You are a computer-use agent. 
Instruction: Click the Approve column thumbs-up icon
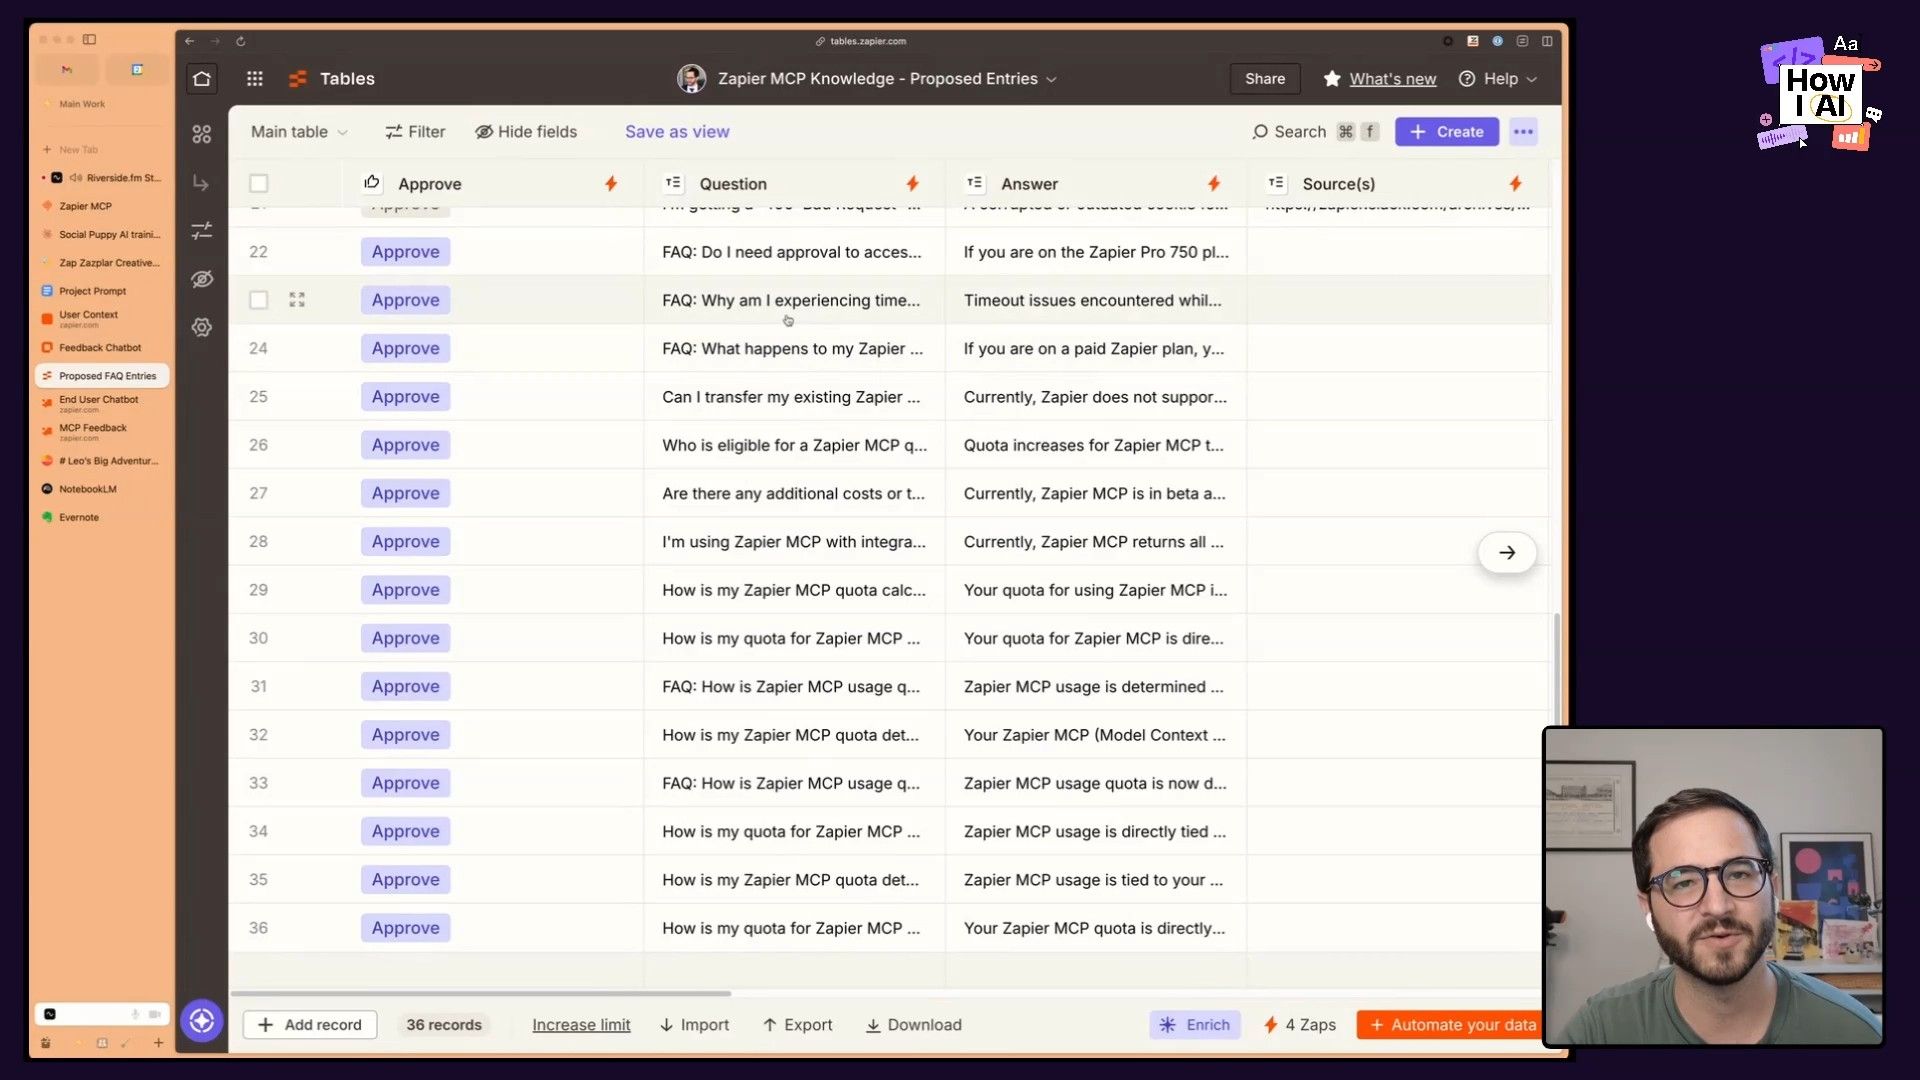[372, 182]
